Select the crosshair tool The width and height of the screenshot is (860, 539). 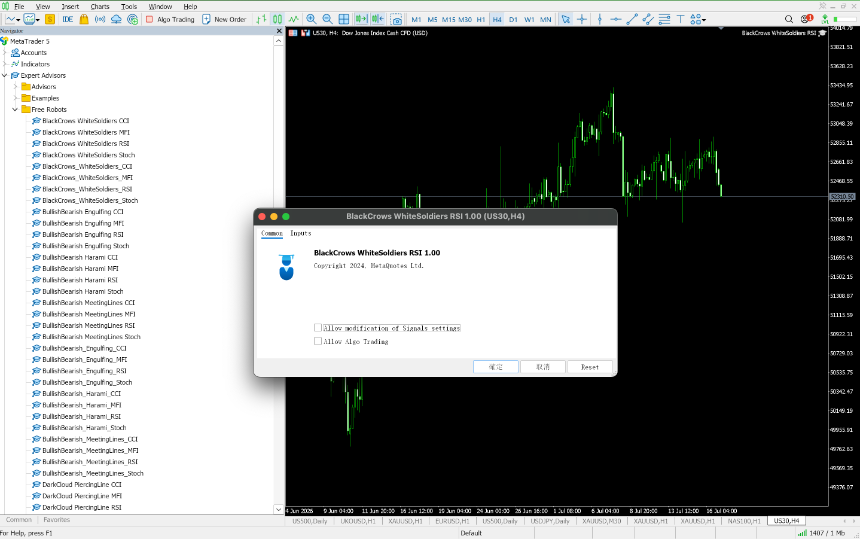coord(582,19)
